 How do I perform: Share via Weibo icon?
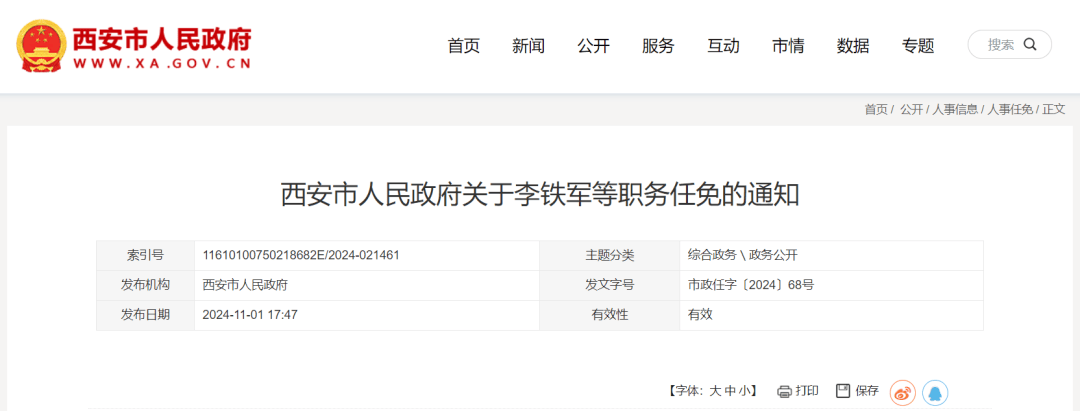[x=902, y=393]
